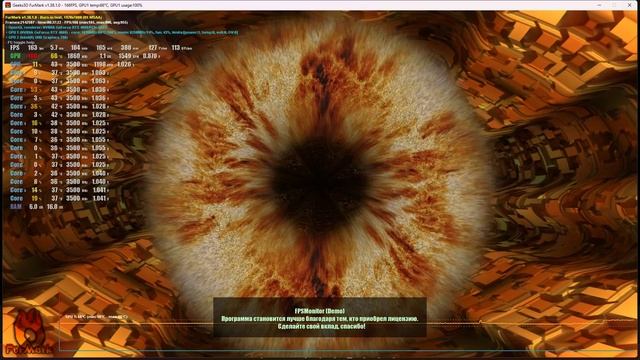Viewport: 640px width, 360px height.
Task: Click the GPU temperature graph label at bottom
Action: tap(96, 317)
